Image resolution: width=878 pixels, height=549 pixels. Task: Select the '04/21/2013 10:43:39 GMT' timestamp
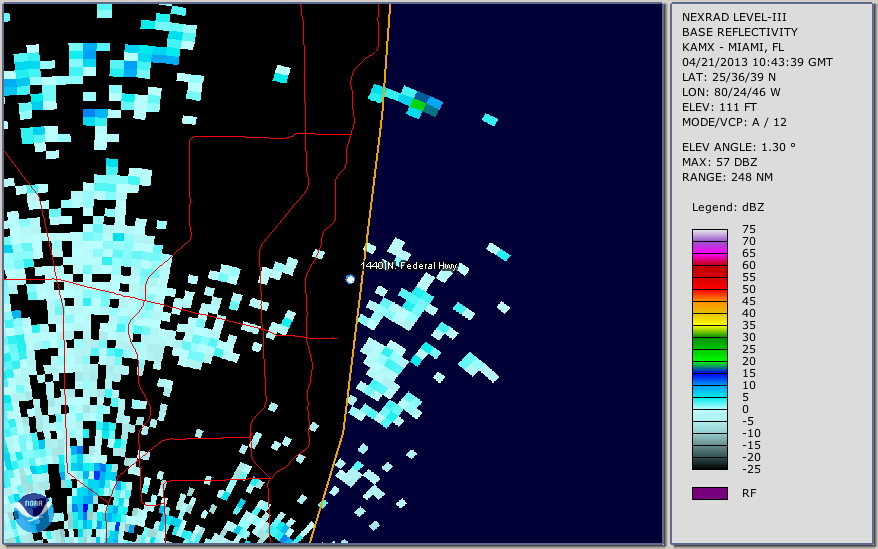click(757, 62)
